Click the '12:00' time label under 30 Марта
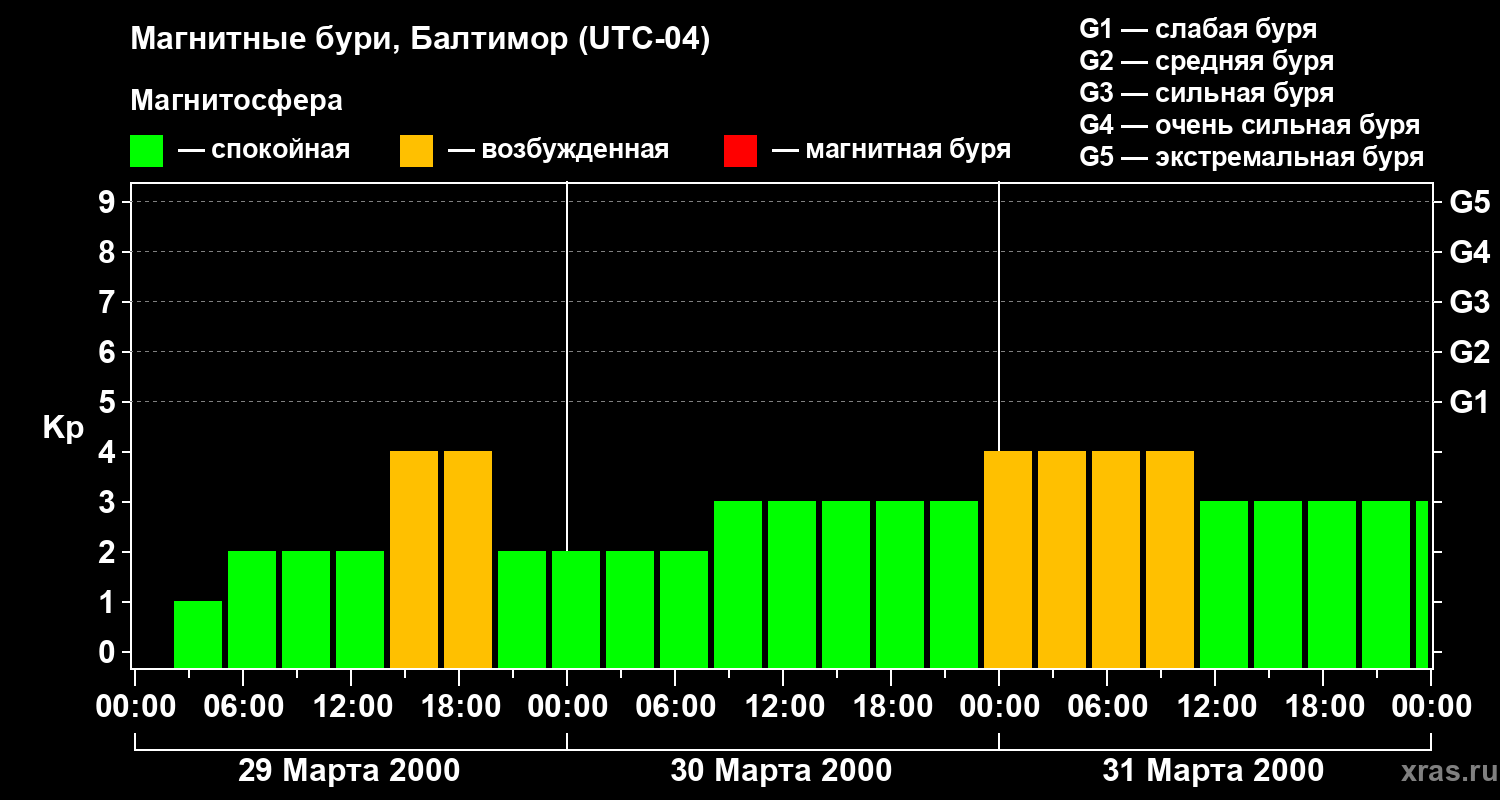 [x=783, y=707]
